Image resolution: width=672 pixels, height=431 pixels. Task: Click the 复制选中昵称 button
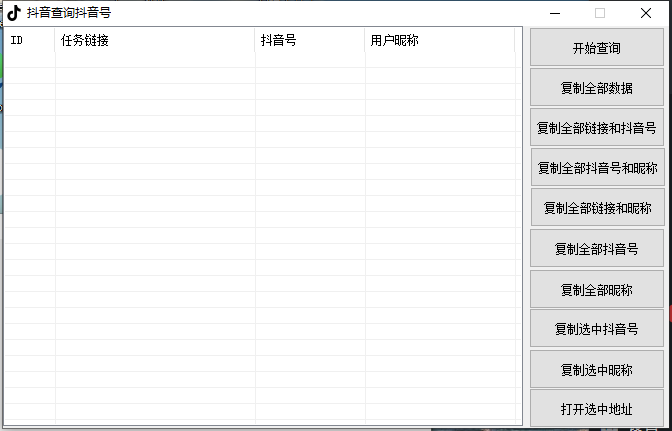coord(596,370)
